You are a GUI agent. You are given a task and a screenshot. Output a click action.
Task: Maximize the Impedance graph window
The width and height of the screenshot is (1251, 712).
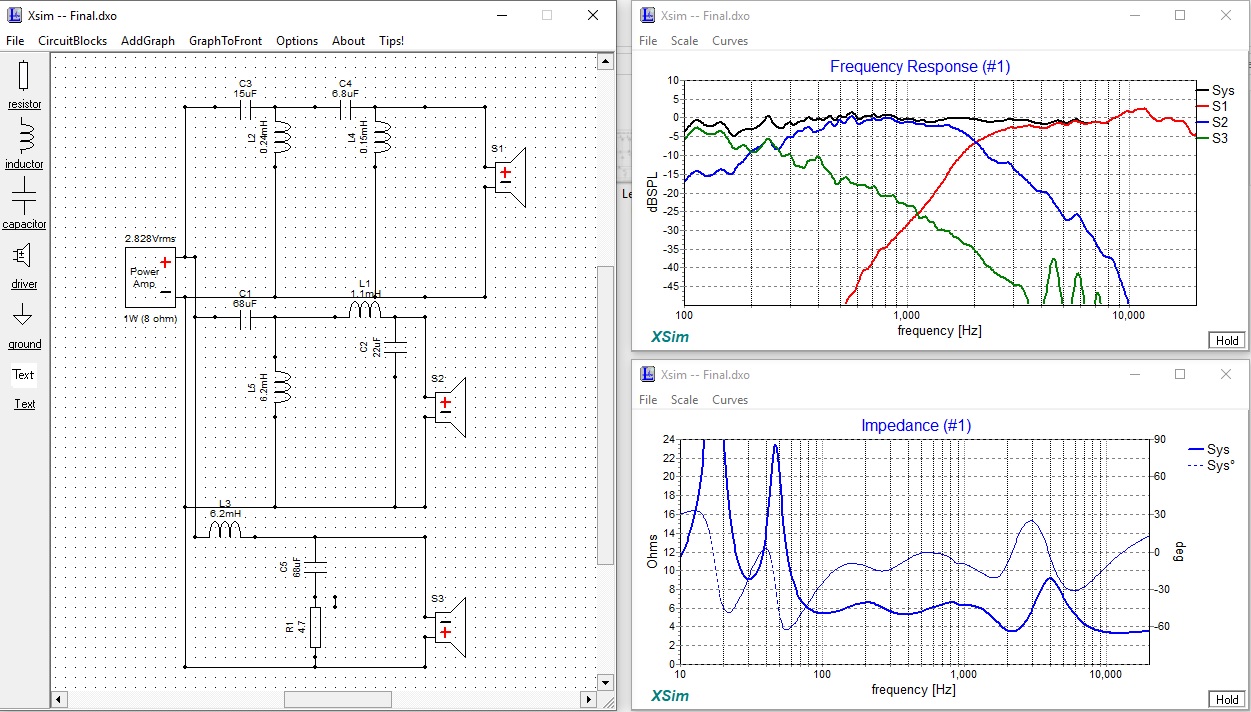coord(1180,374)
